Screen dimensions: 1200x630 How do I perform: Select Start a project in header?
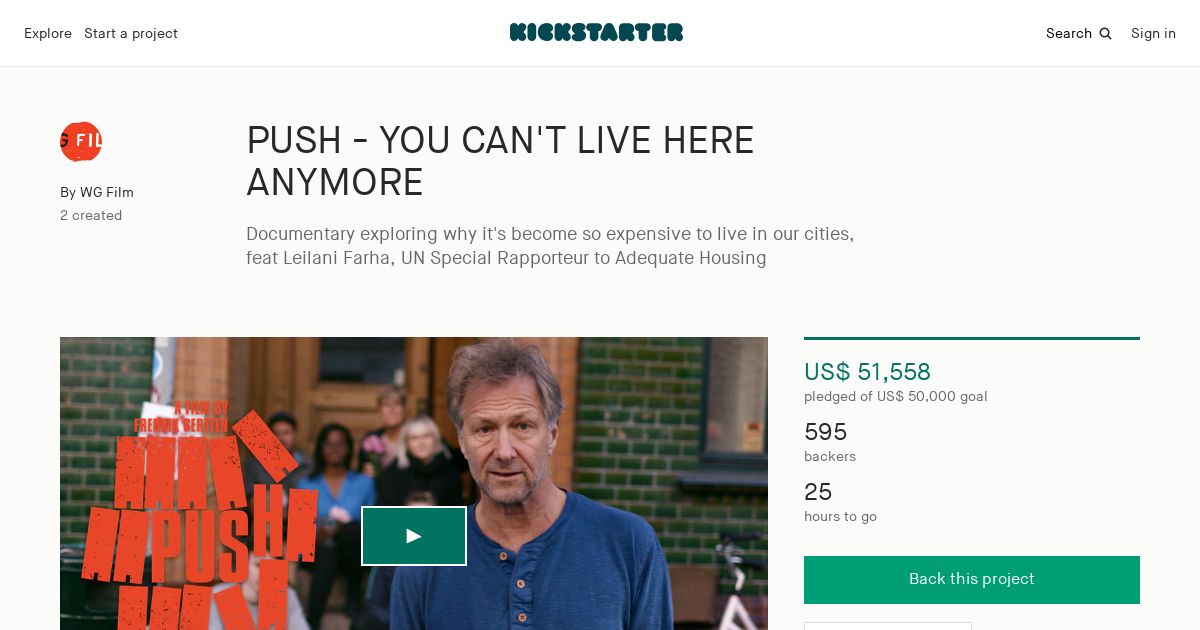point(131,34)
